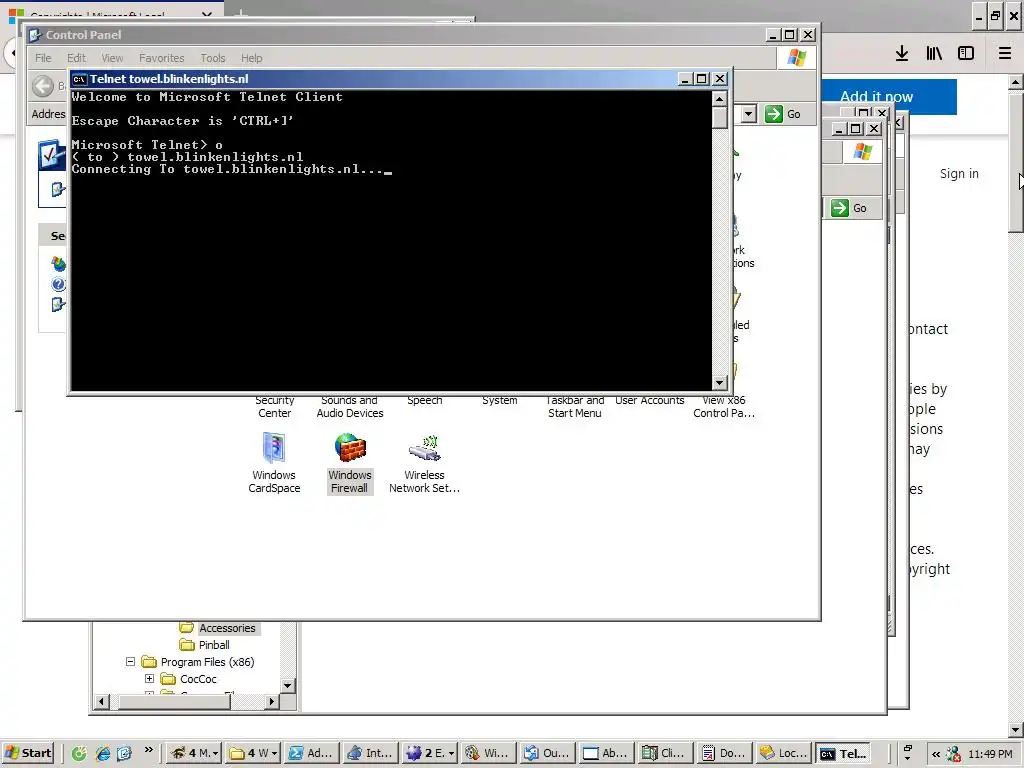Screen dimensions: 1024x768
Task: Switch to the 'Cli...' taskbar button
Action: click(665, 753)
